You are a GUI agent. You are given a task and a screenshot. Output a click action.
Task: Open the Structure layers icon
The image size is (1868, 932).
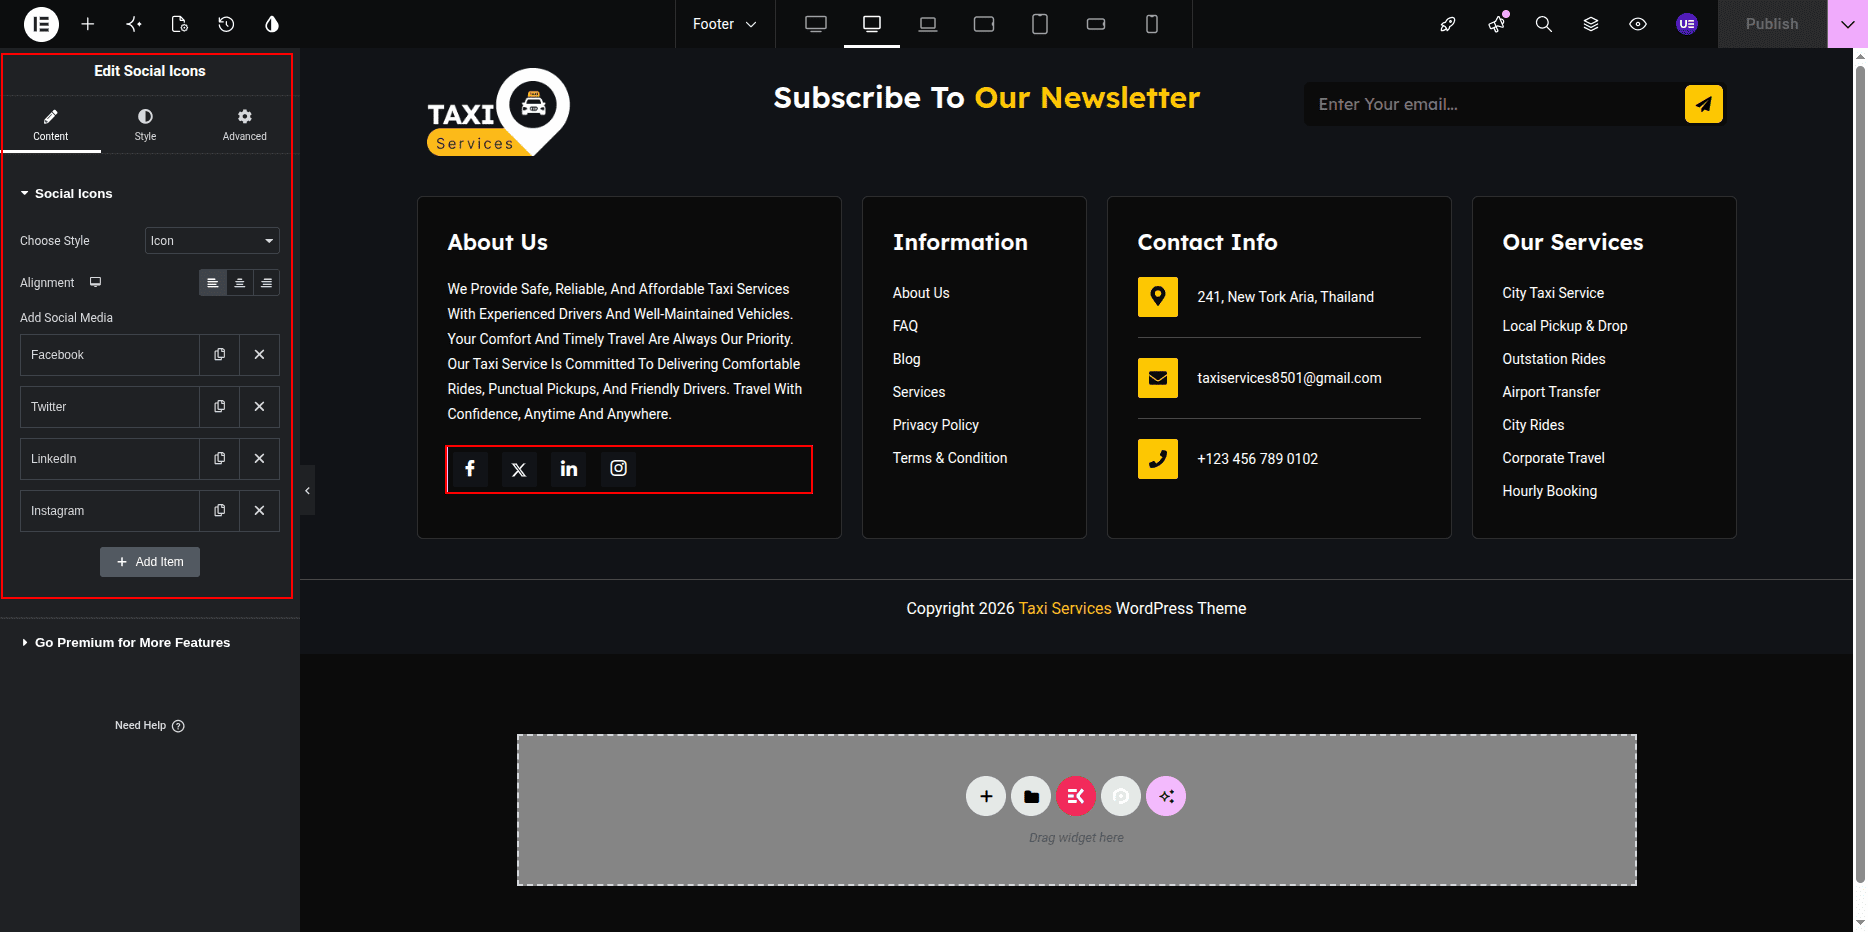coord(1591,24)
